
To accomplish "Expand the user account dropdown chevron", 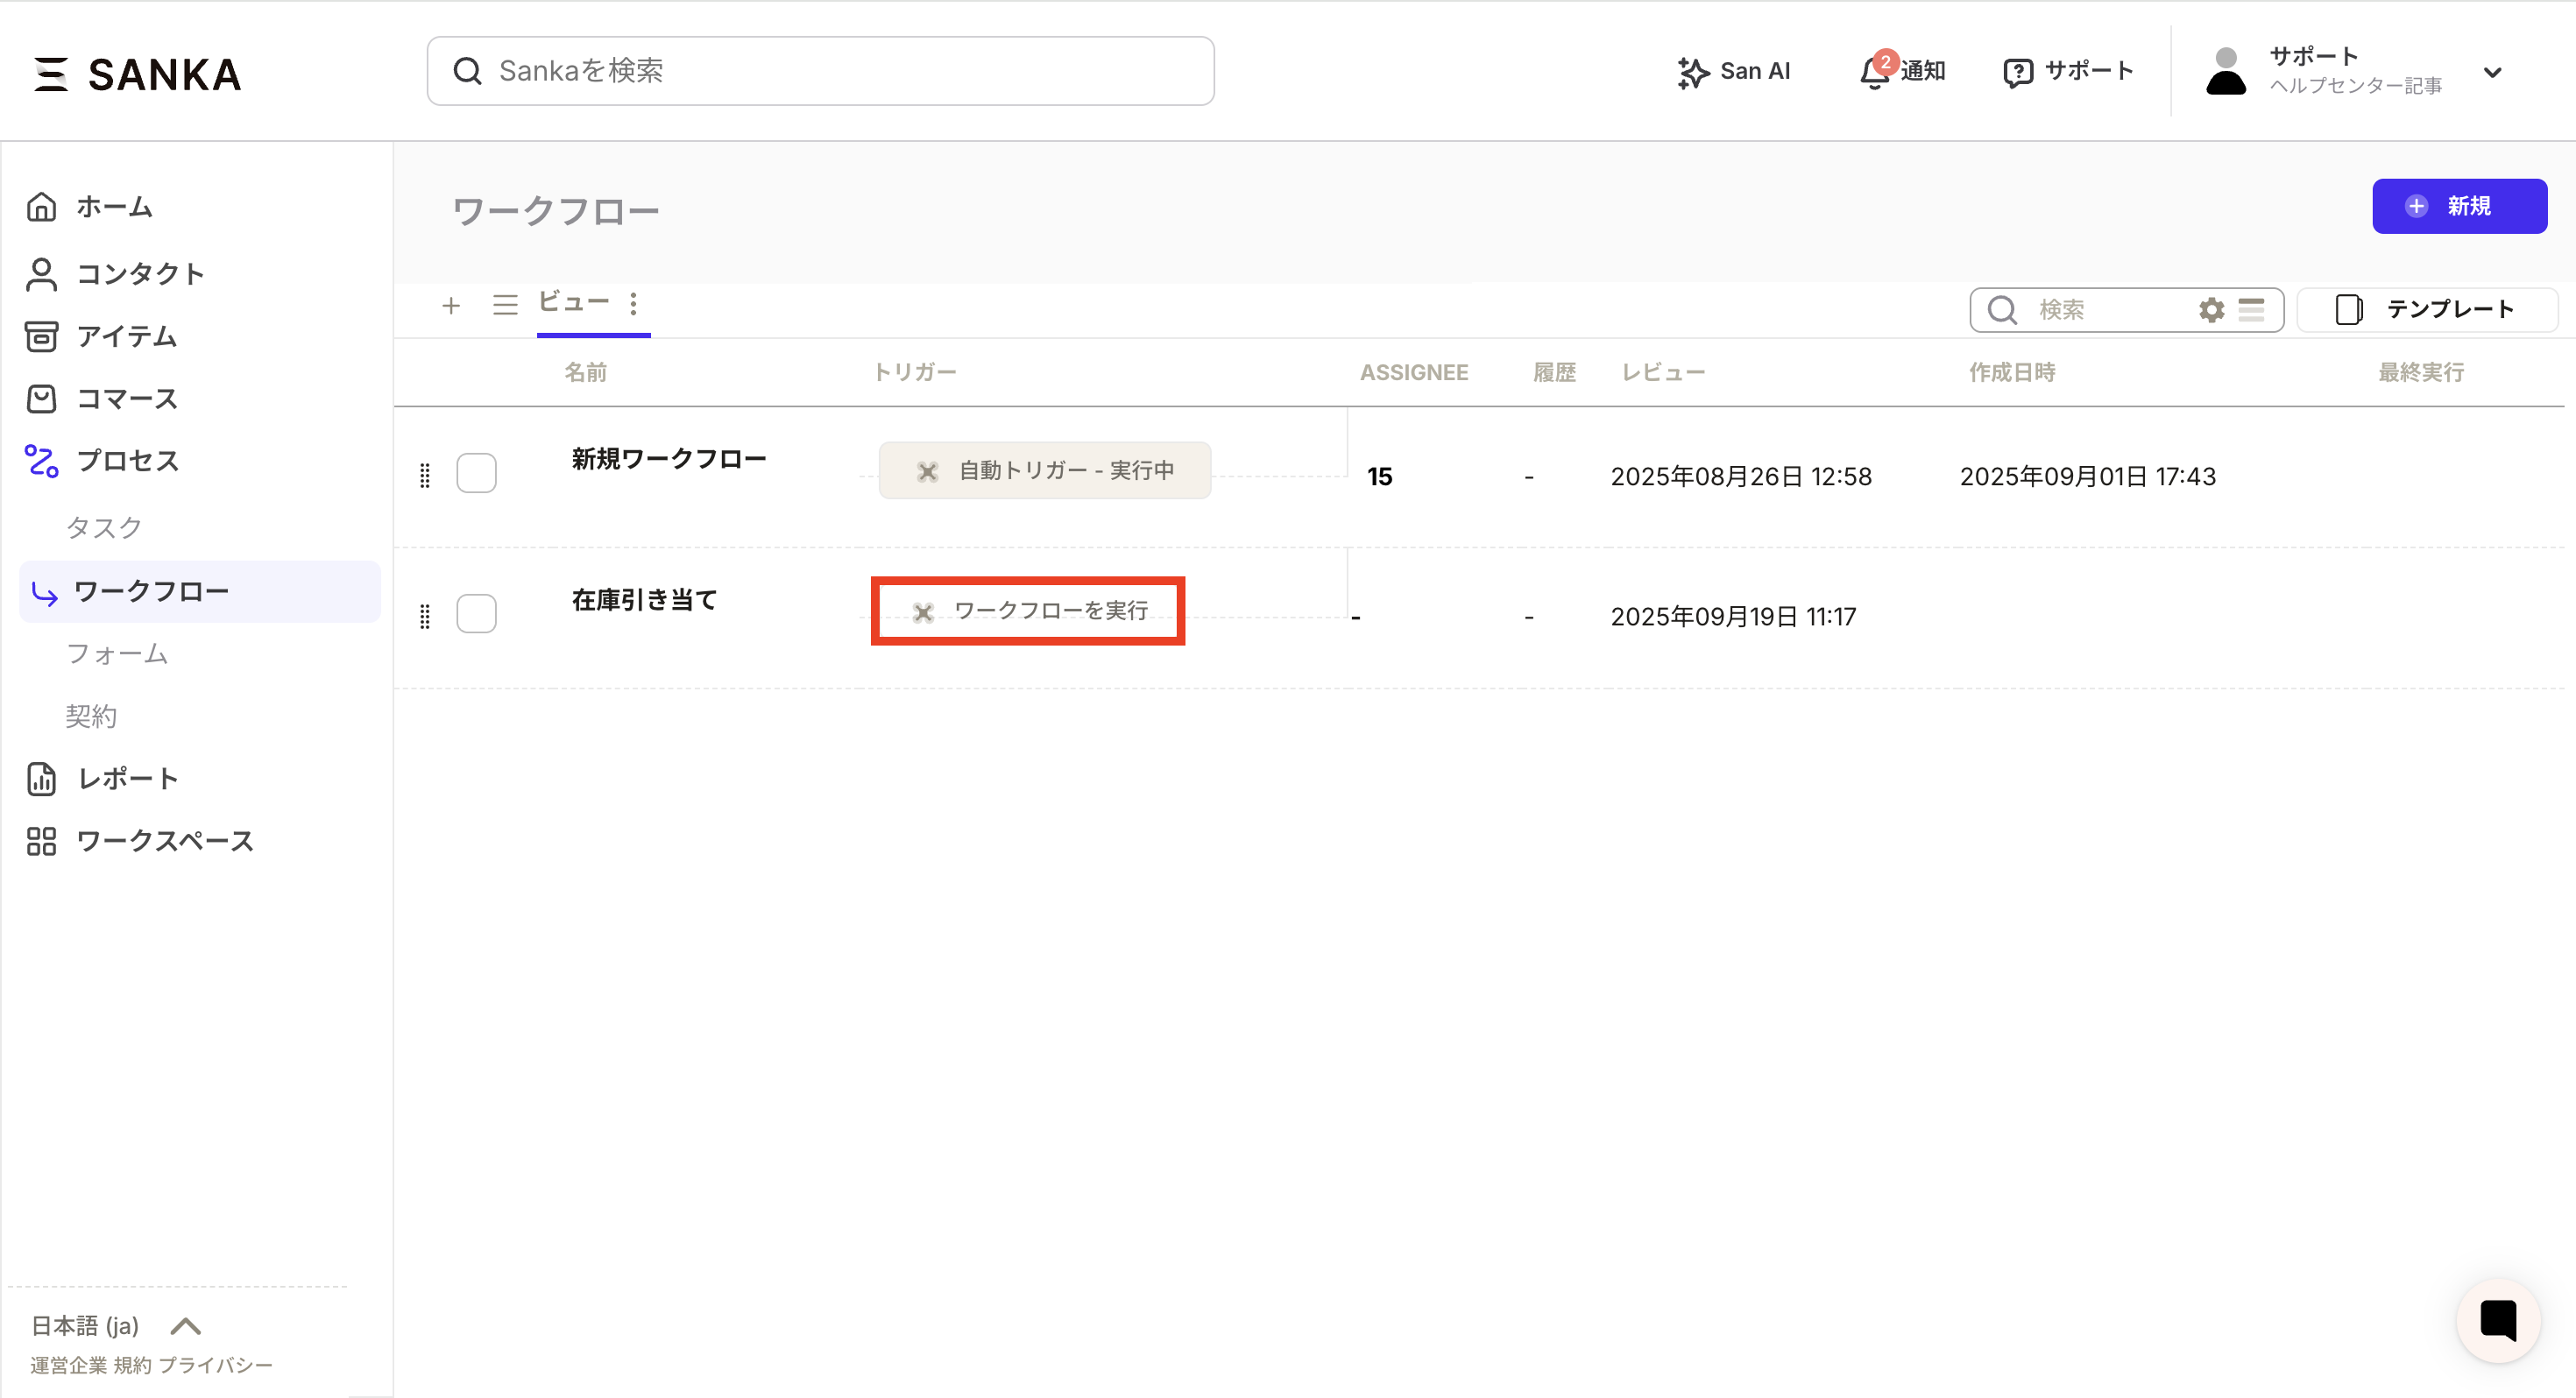I will [2492, 73].
